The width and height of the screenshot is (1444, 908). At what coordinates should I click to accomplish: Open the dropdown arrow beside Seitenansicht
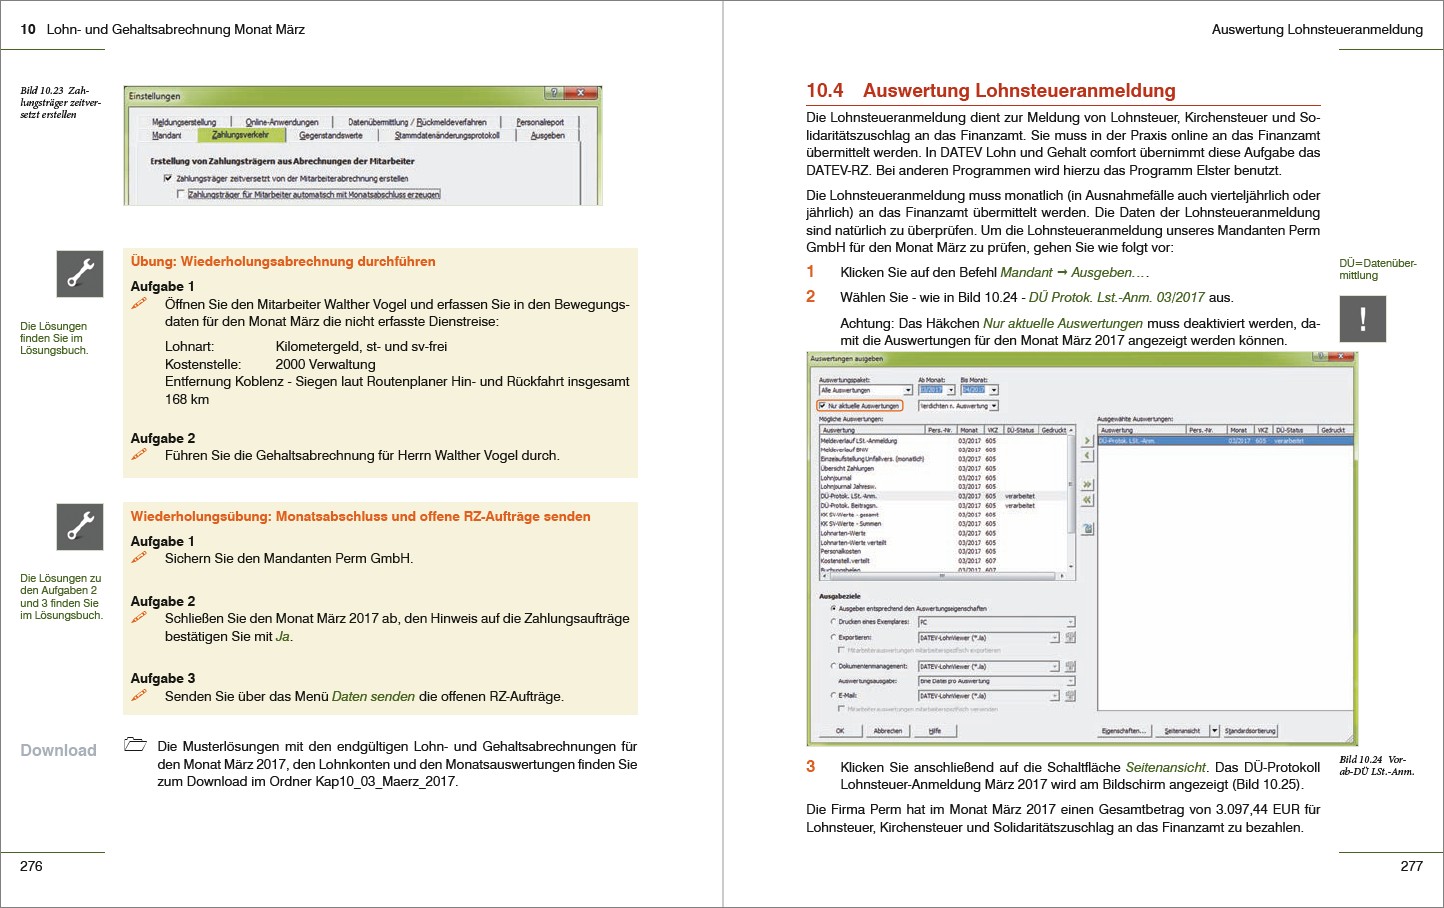point(1215,731)
